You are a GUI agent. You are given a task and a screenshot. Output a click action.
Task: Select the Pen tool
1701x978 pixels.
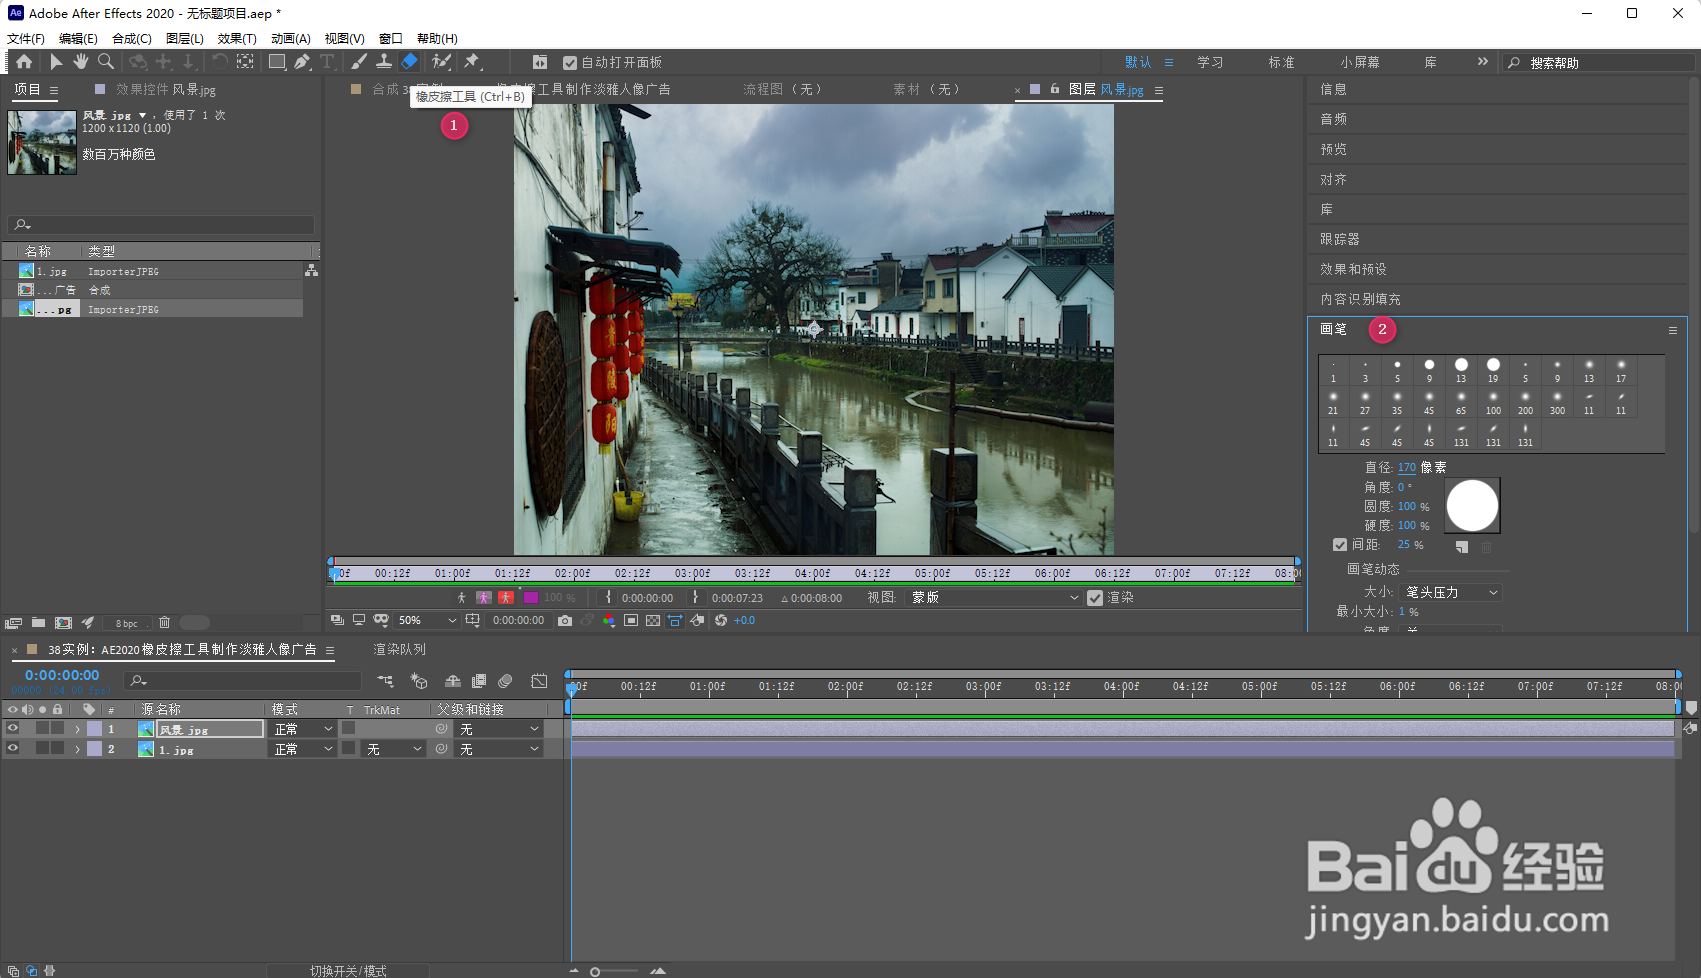coord(302,62)
